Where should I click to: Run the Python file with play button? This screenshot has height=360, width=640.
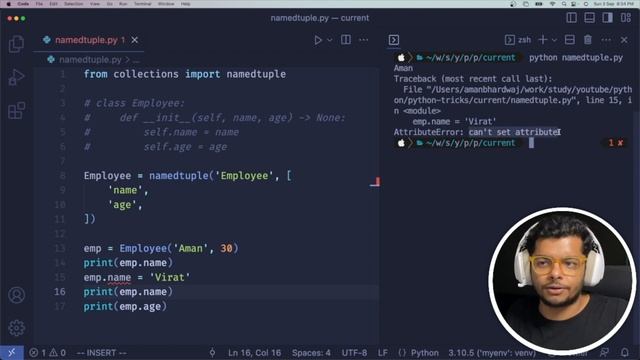[x=318, y=40]
